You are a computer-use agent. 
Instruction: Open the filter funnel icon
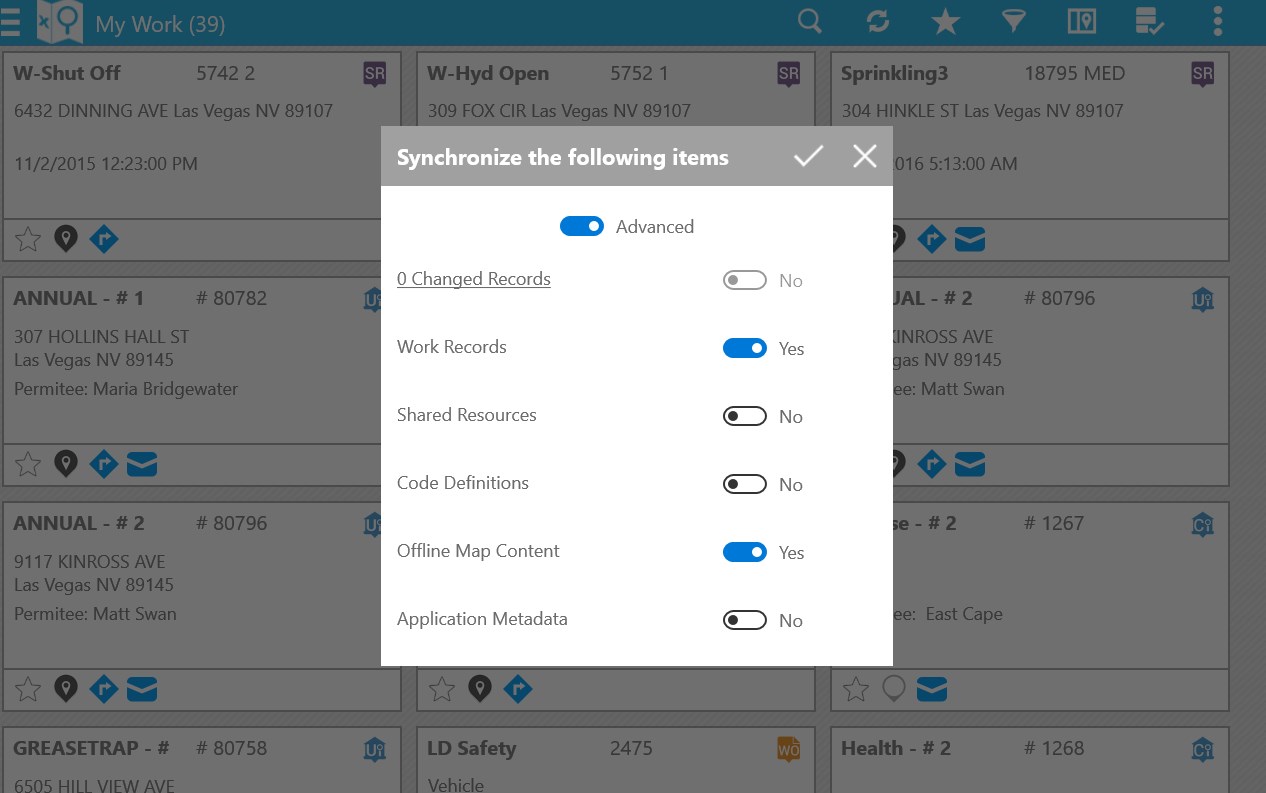[1013, 21]
